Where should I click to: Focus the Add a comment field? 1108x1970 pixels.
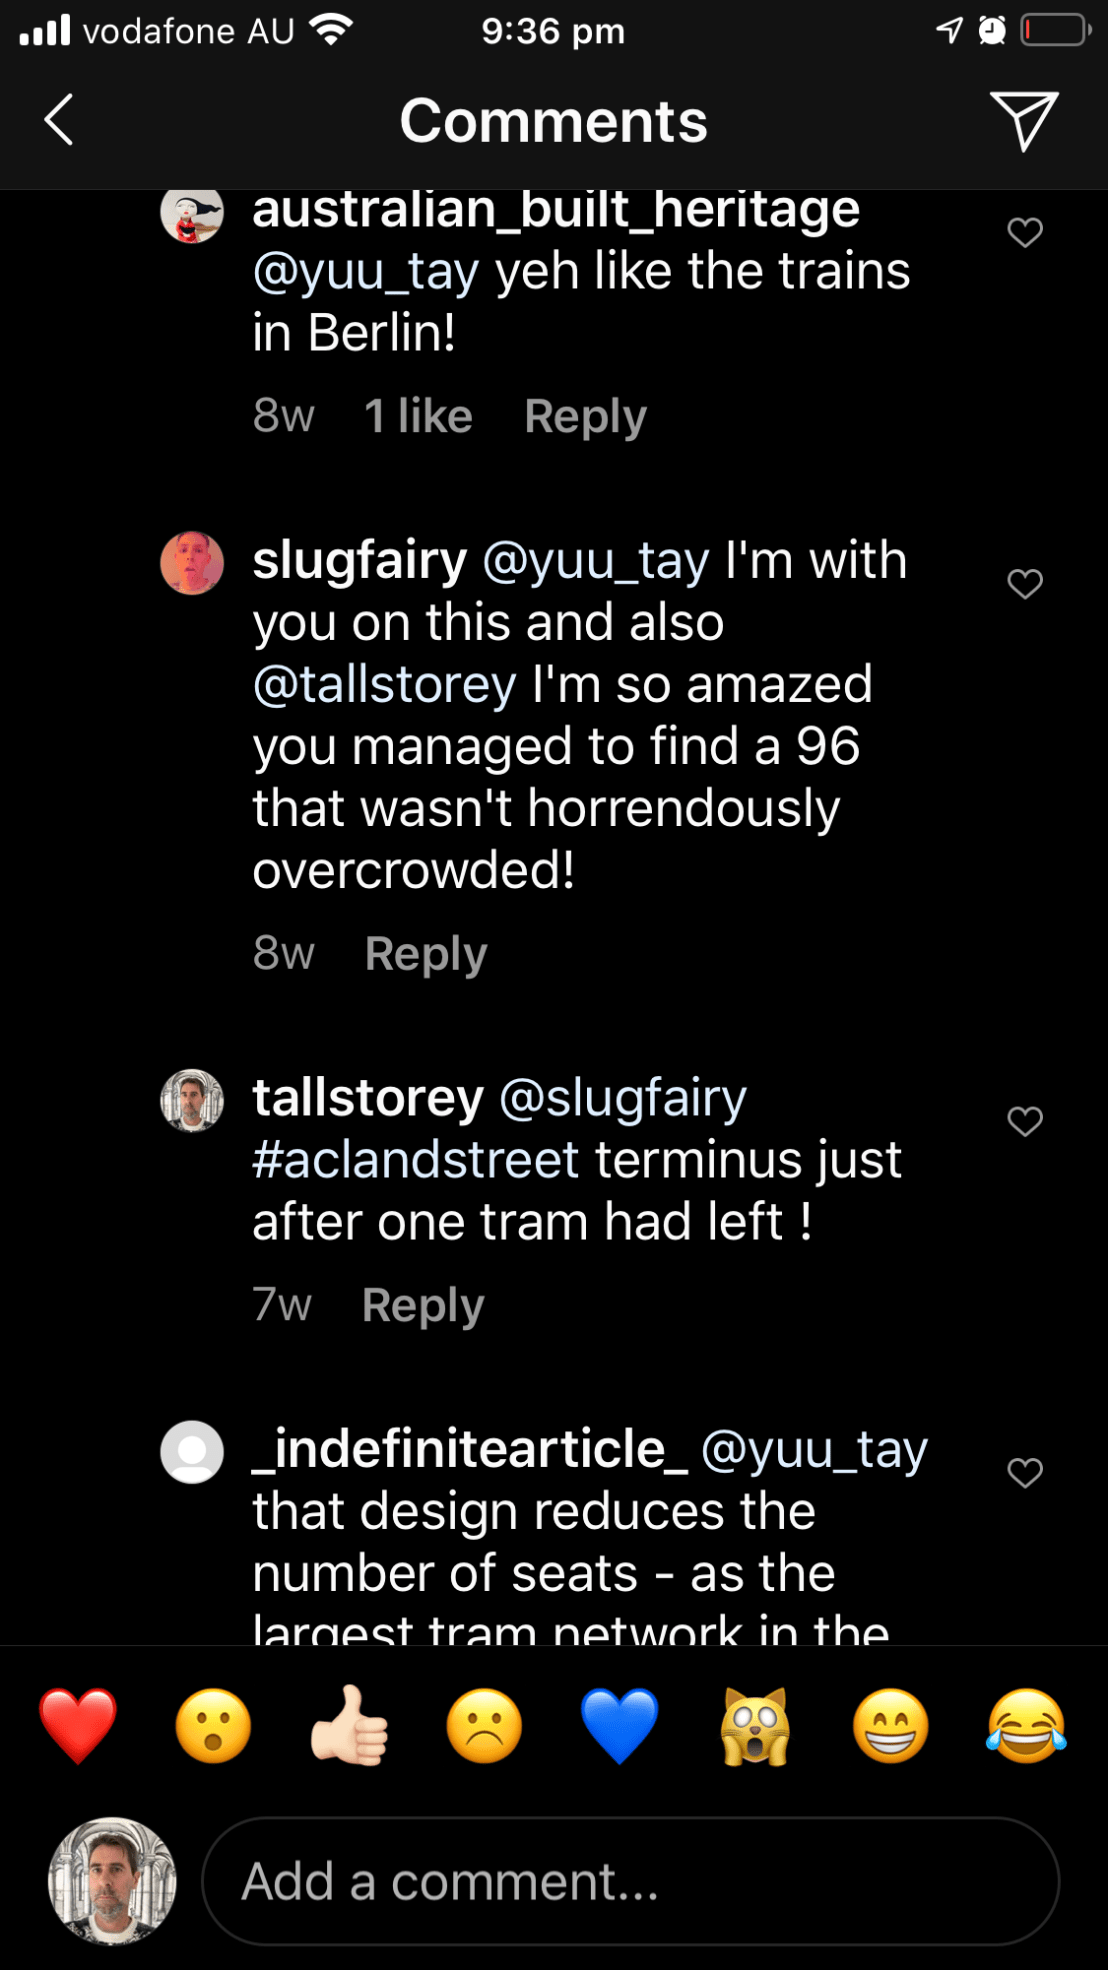click(x=630, y=1881)
